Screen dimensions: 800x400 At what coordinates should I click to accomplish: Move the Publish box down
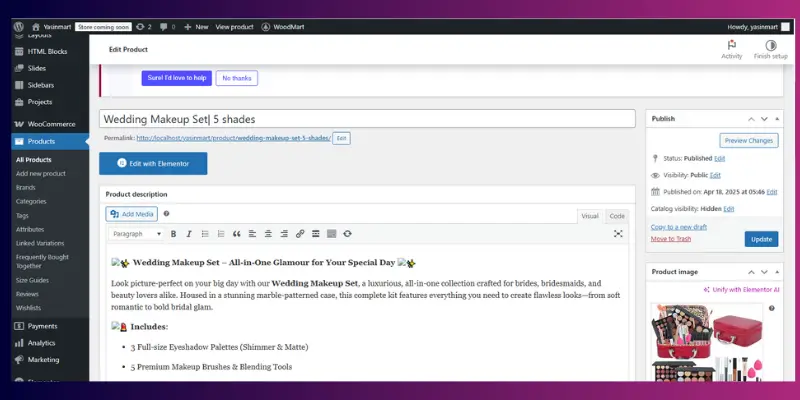pyautogui.click(x=764, y=118)
